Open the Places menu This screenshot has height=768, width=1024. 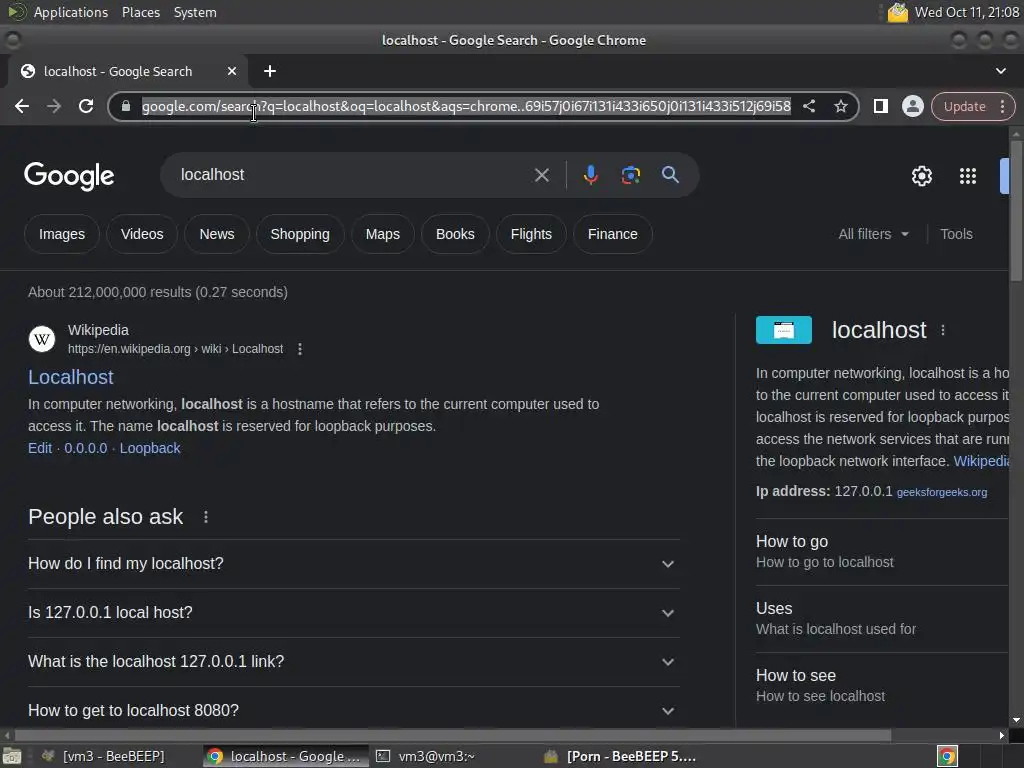(140, 12)
